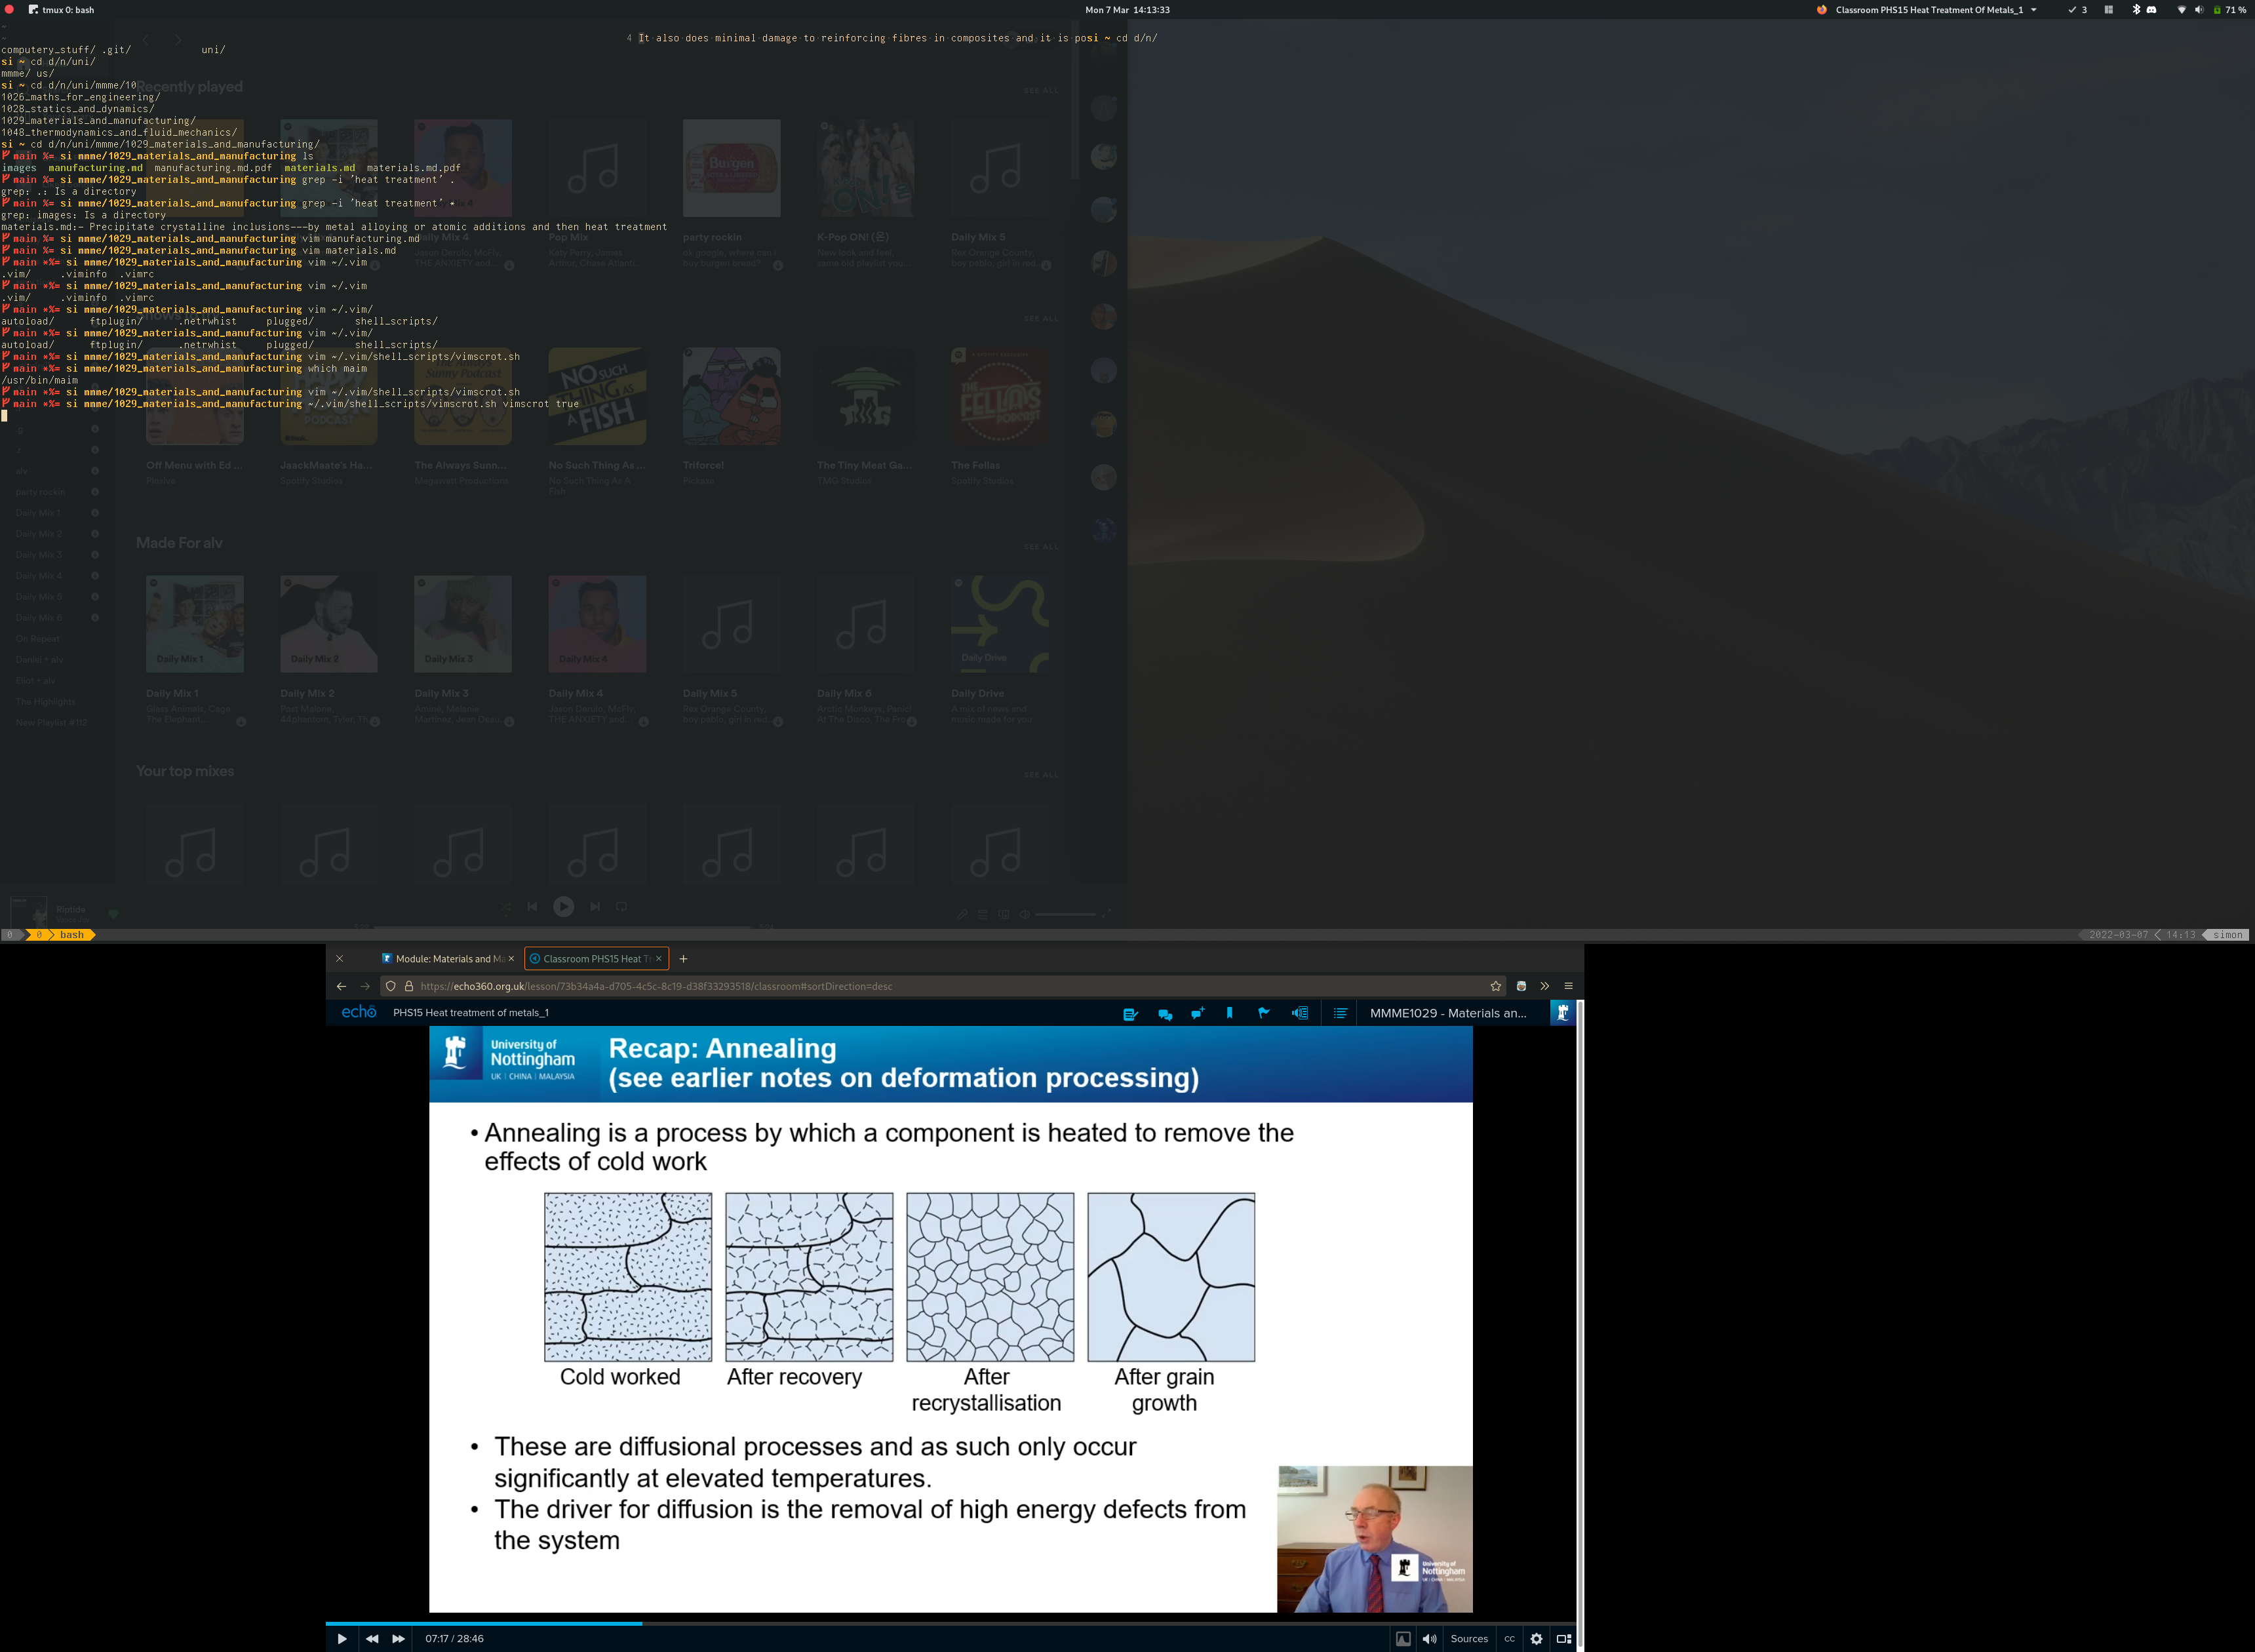Play the lecture video
This screenshot has width=2255, height=1652.
(342, 1638)
